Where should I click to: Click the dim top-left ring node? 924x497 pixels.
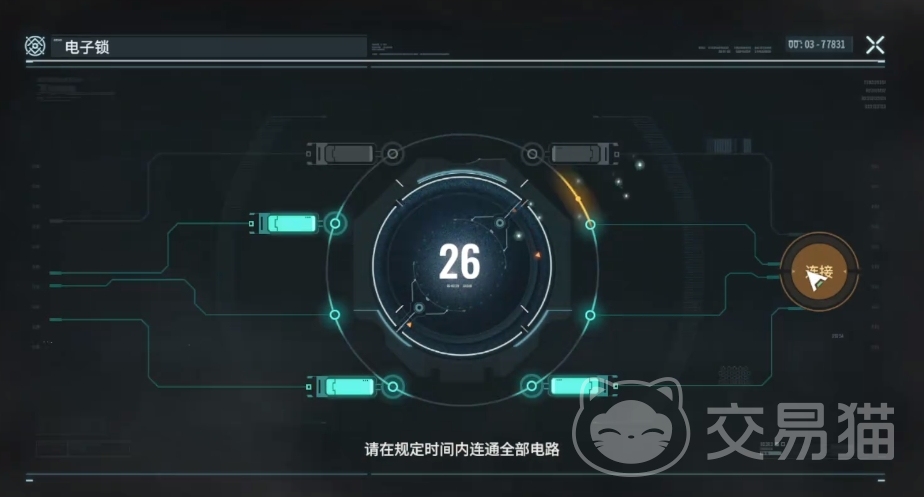coord(392,154)
